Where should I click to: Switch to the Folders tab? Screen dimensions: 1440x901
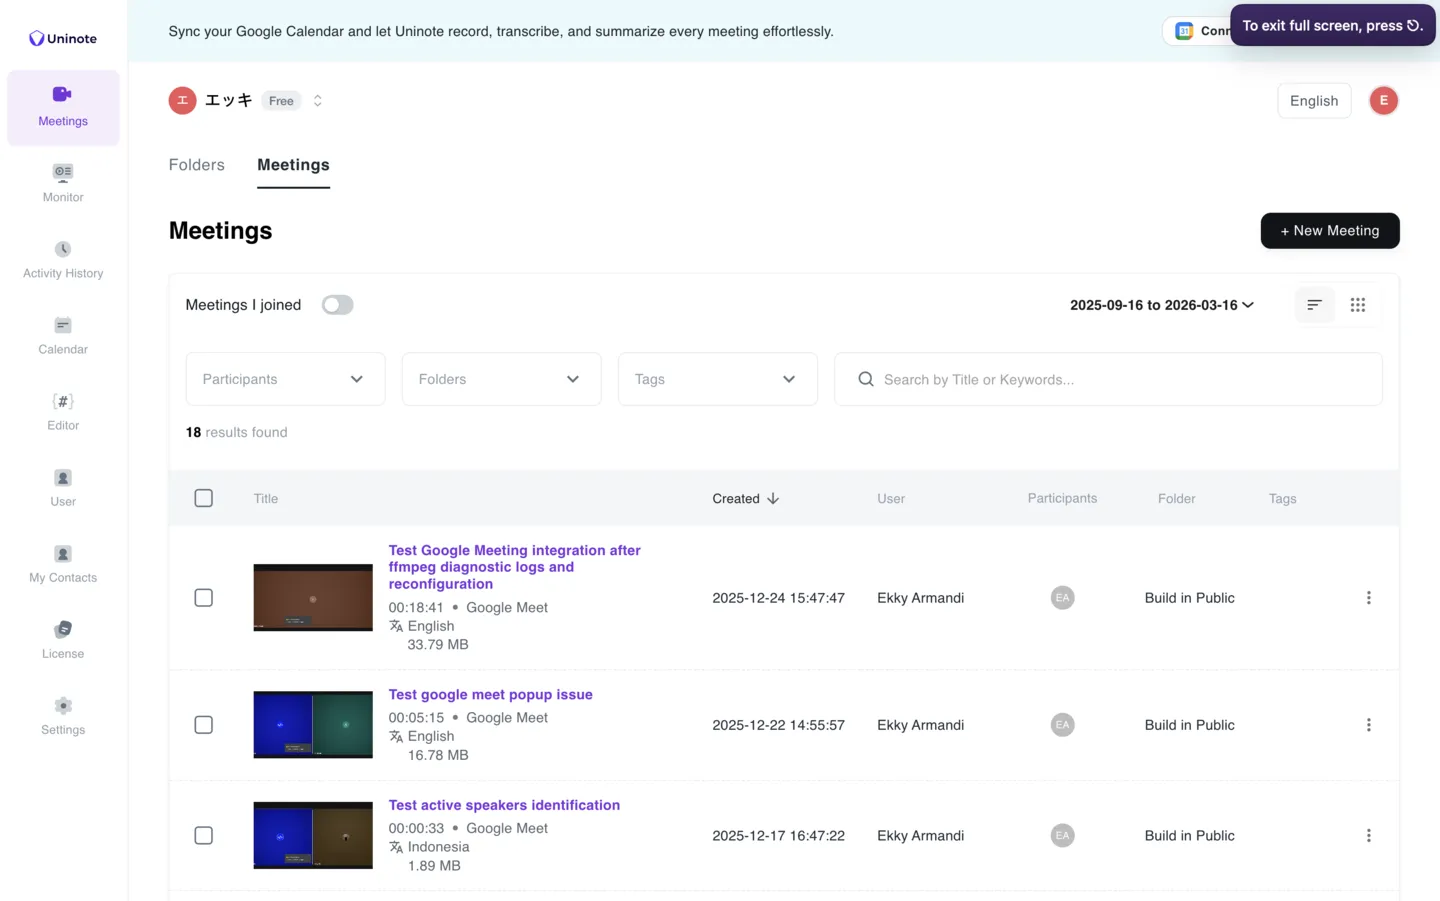197,165
